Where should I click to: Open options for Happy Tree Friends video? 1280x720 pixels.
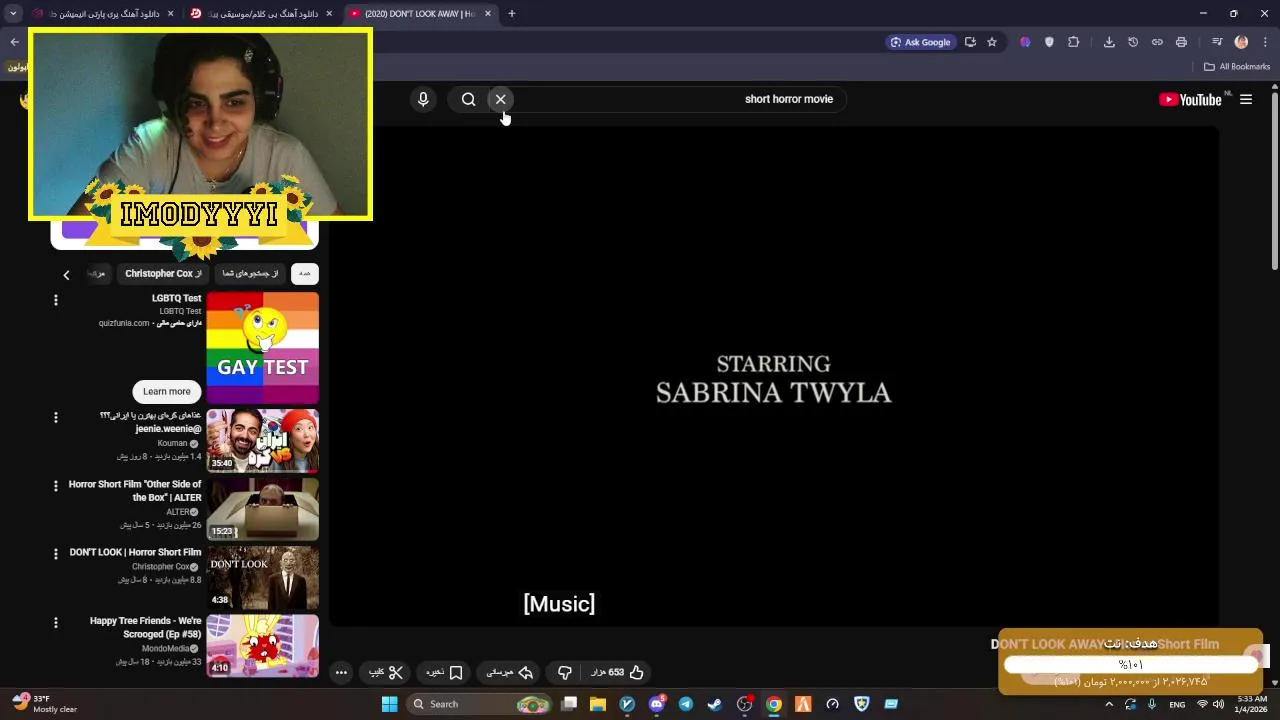pos(56,622)
